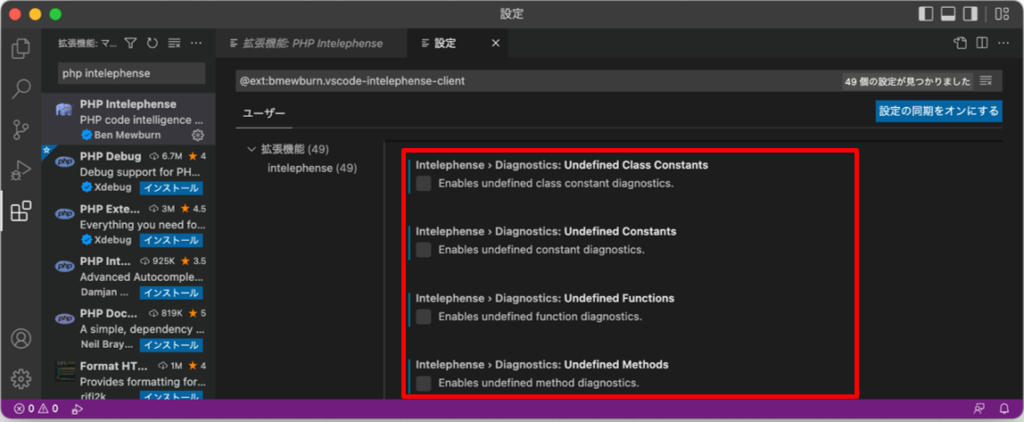The width and height of the screenshot is (1024, 422).
Task: Open settings JSON file icon
Action: tap(960, 43)
